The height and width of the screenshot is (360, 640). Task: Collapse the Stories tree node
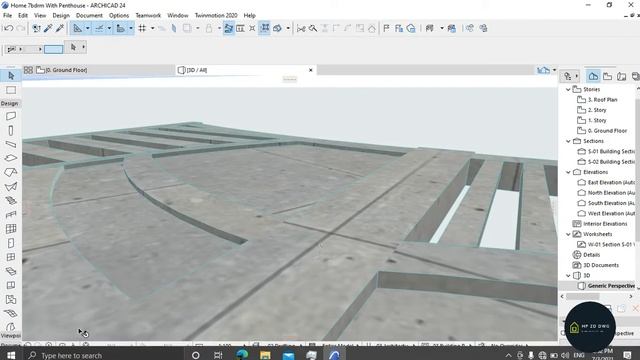click(568, 89)
